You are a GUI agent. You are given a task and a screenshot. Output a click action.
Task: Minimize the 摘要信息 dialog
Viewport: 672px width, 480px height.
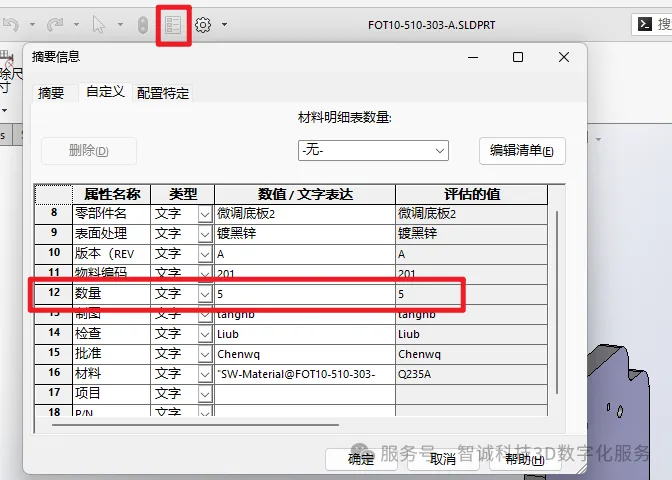coord(473,57)
